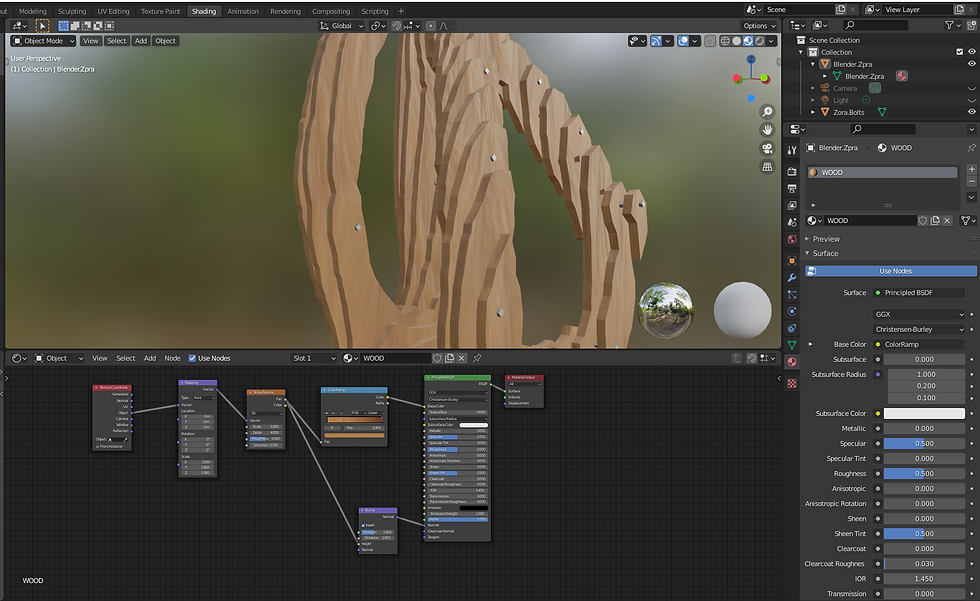This screenshot has width=980, height=601.
Task: Open the Texture checker properties tab
Action: click(x=792, y=384)
